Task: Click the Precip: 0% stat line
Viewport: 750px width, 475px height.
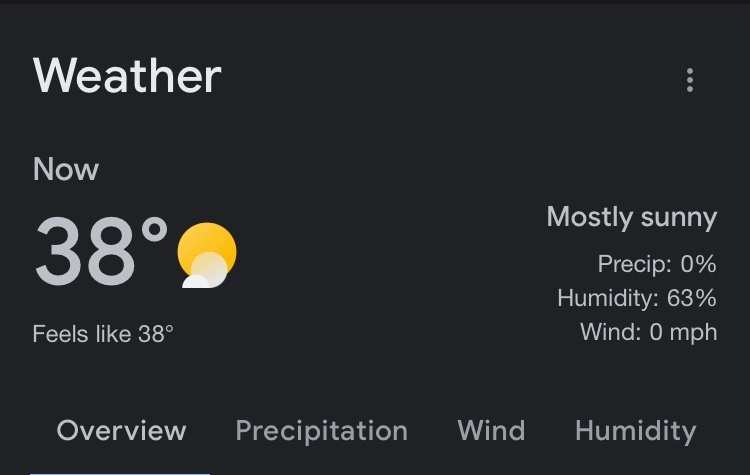Action: tap(657, 264)
